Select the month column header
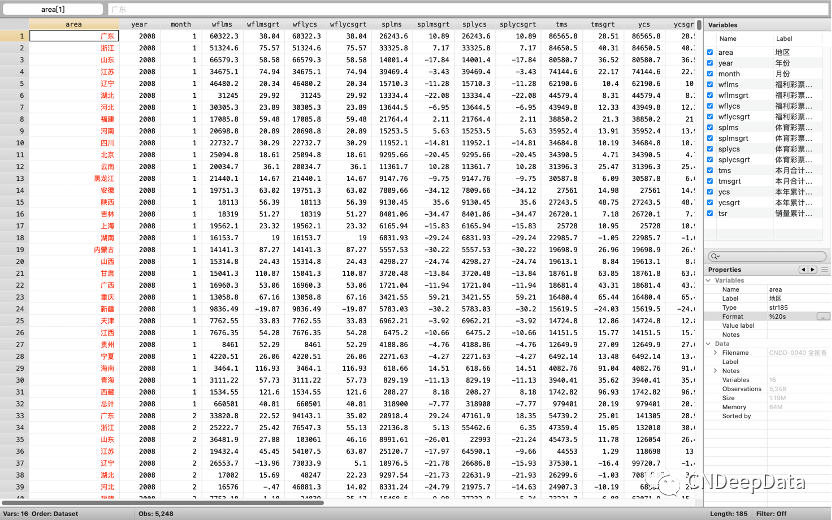This screenshot has height=520, width=832. pyautogui.click(x=180, y=24)
